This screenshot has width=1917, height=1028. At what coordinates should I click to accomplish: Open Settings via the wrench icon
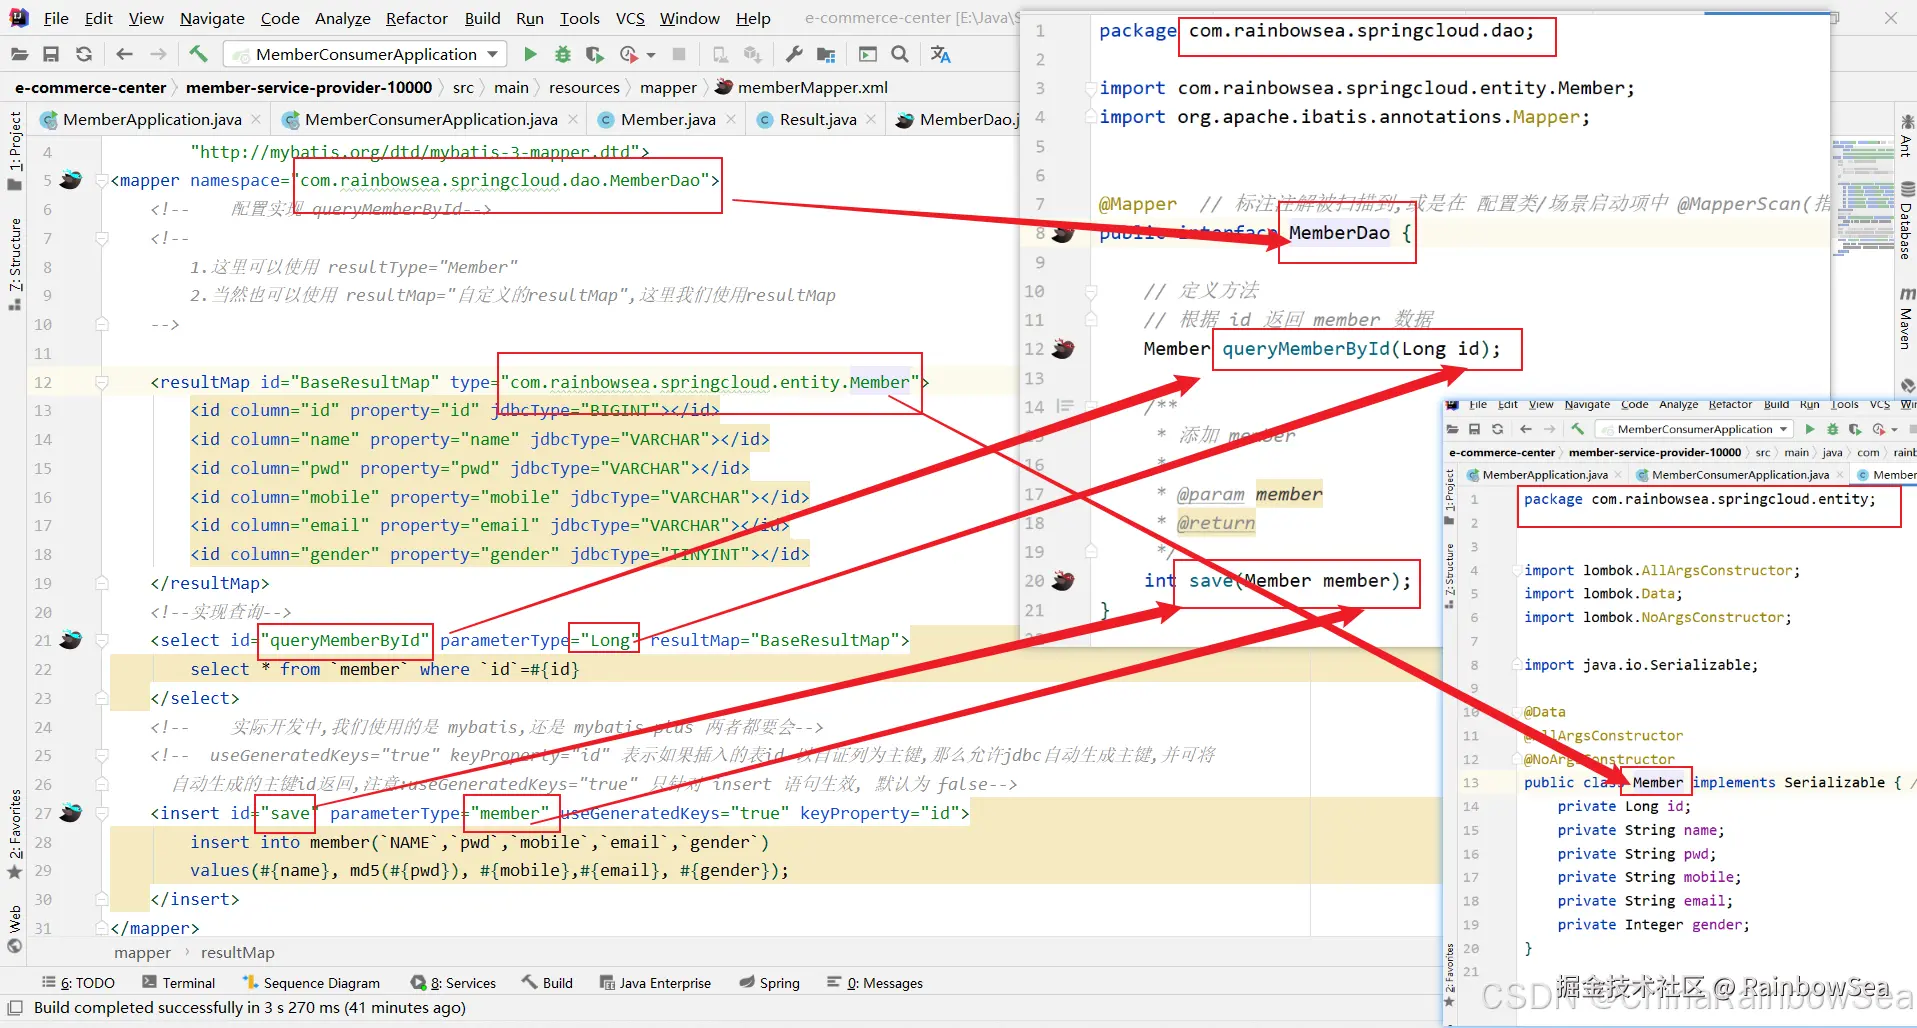(794, 54)
